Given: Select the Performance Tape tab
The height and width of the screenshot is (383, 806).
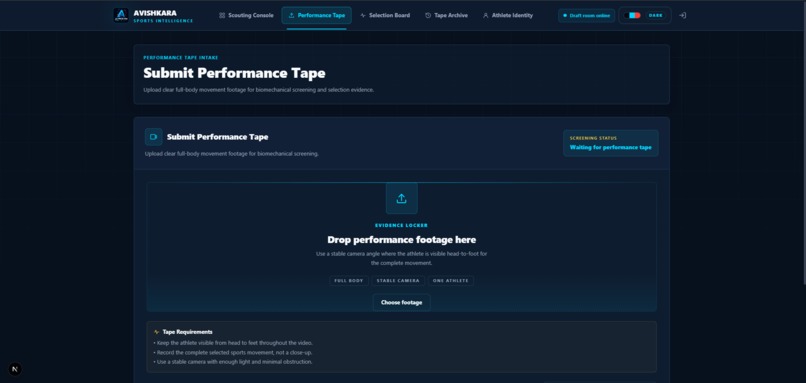Looking at the screenshot, I should pos(317,15).
